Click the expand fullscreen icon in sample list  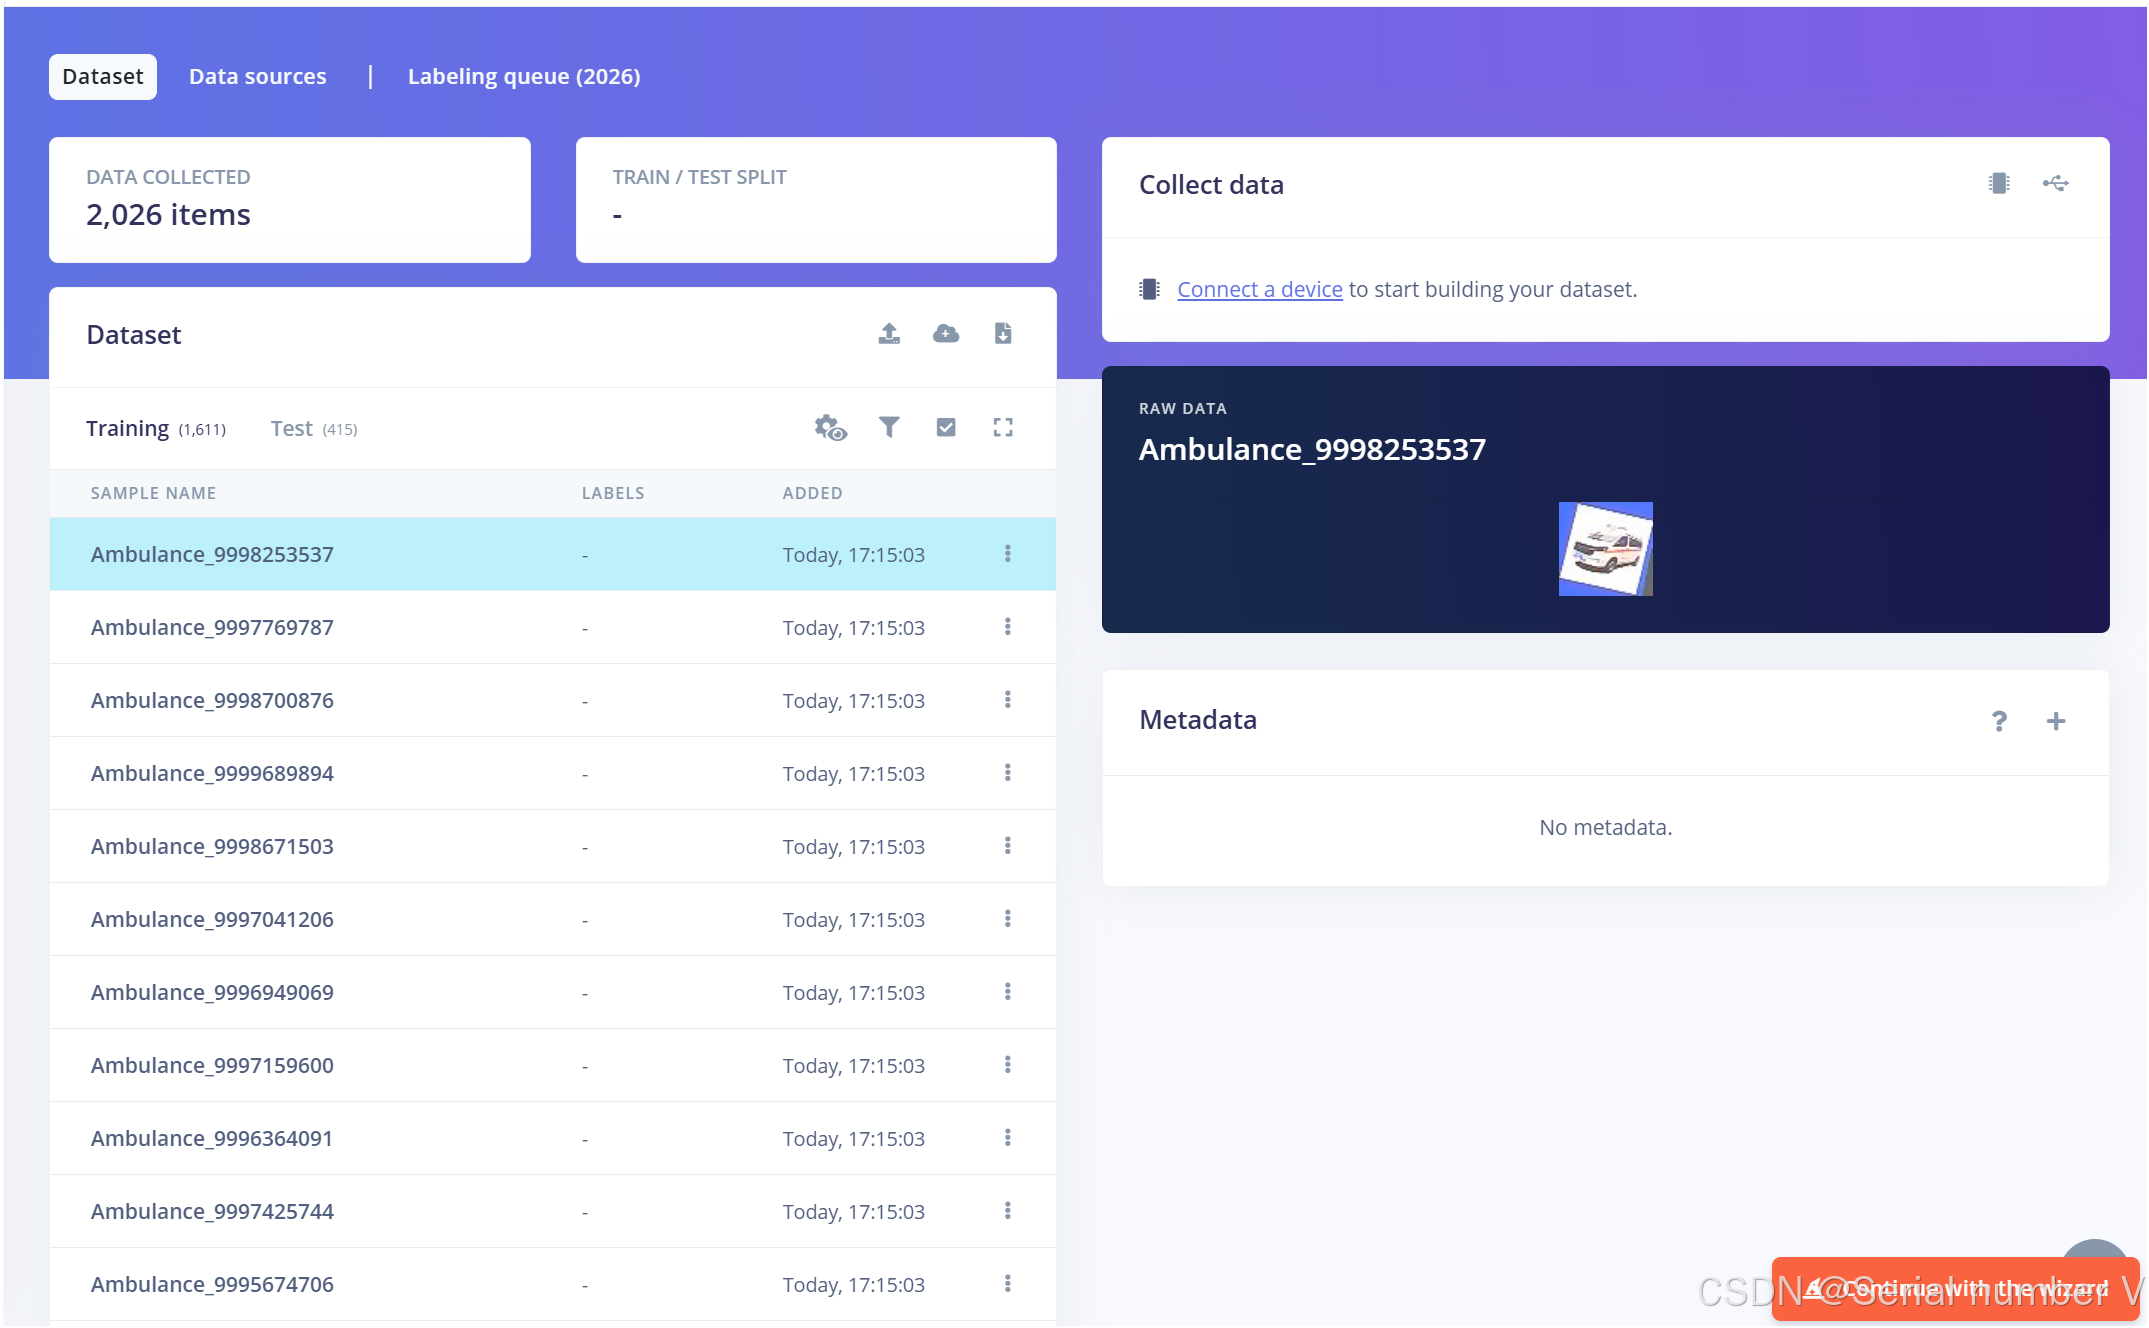(1003, 427)
